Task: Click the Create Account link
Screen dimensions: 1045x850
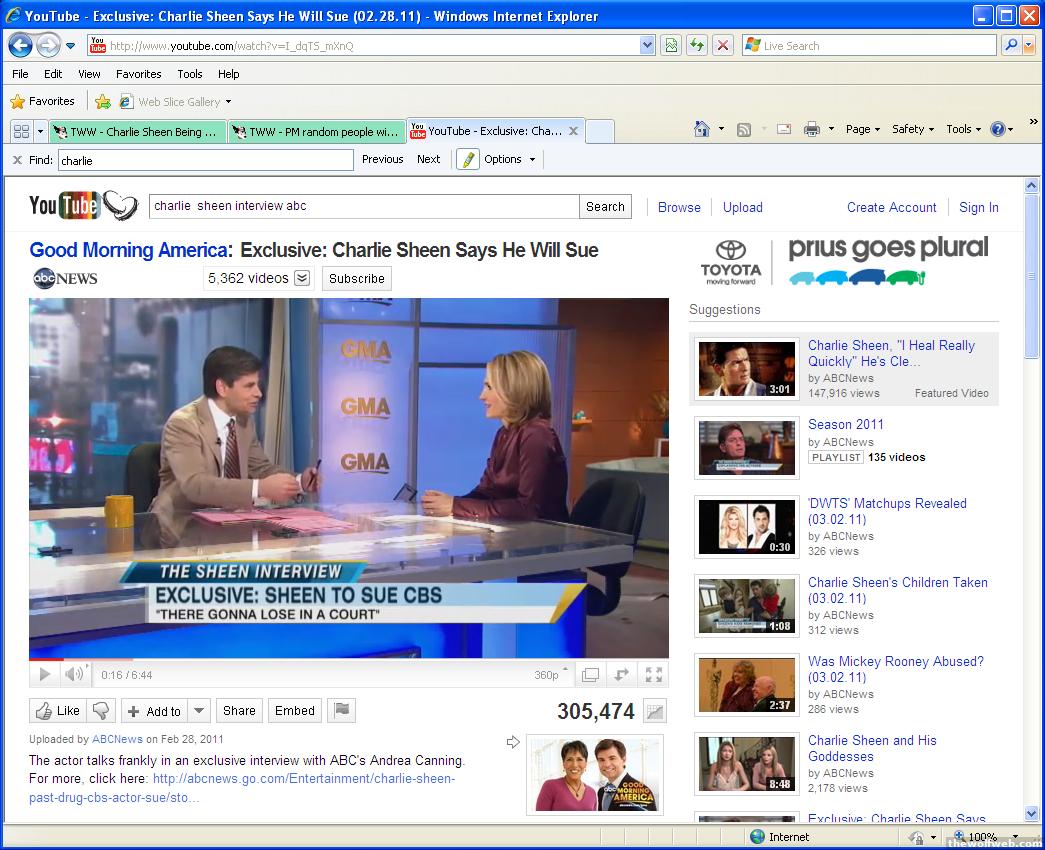Action: 892,207
